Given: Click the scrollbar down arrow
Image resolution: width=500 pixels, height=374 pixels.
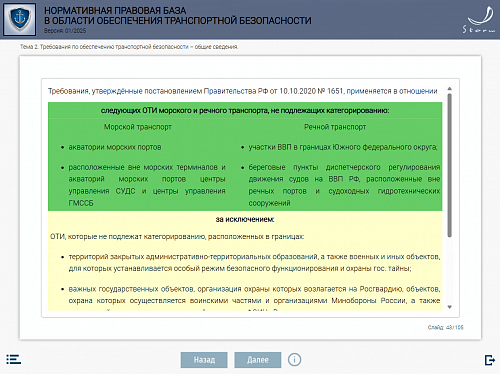Looking at the screenshot, I should 449,307.
